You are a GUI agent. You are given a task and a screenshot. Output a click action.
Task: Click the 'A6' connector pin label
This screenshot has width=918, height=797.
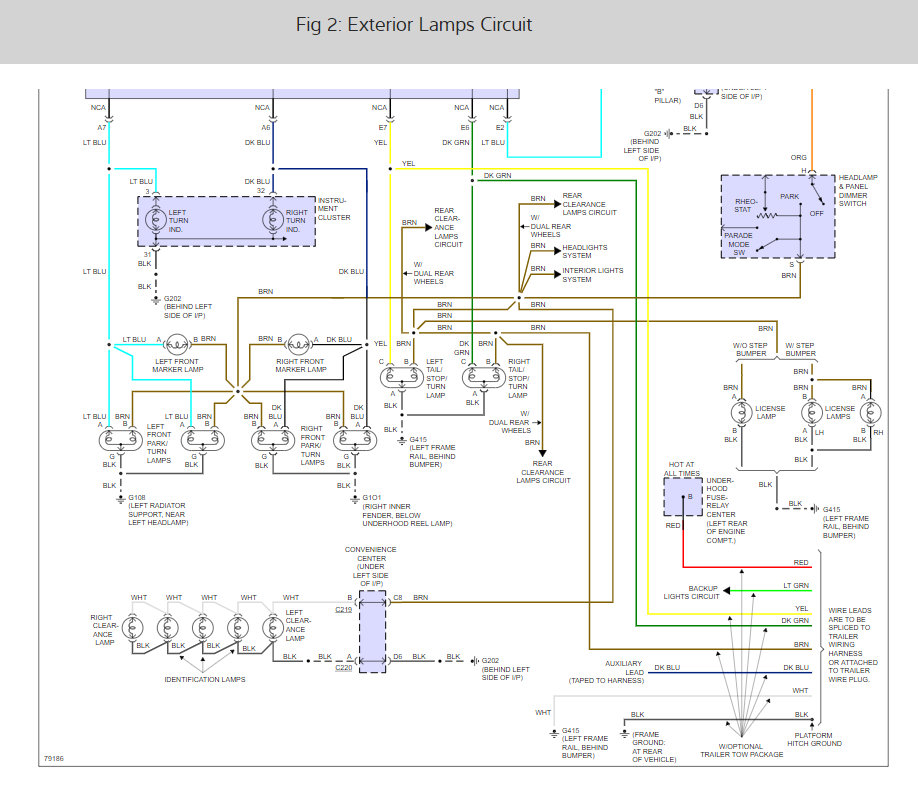click(x=265, y=127)
